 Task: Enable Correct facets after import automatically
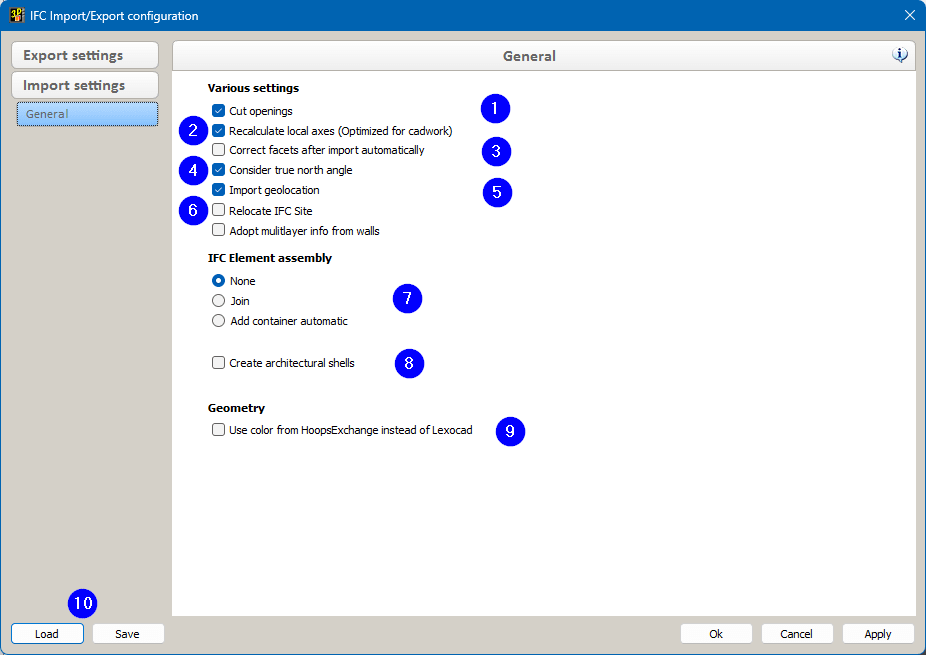[218, 150]
